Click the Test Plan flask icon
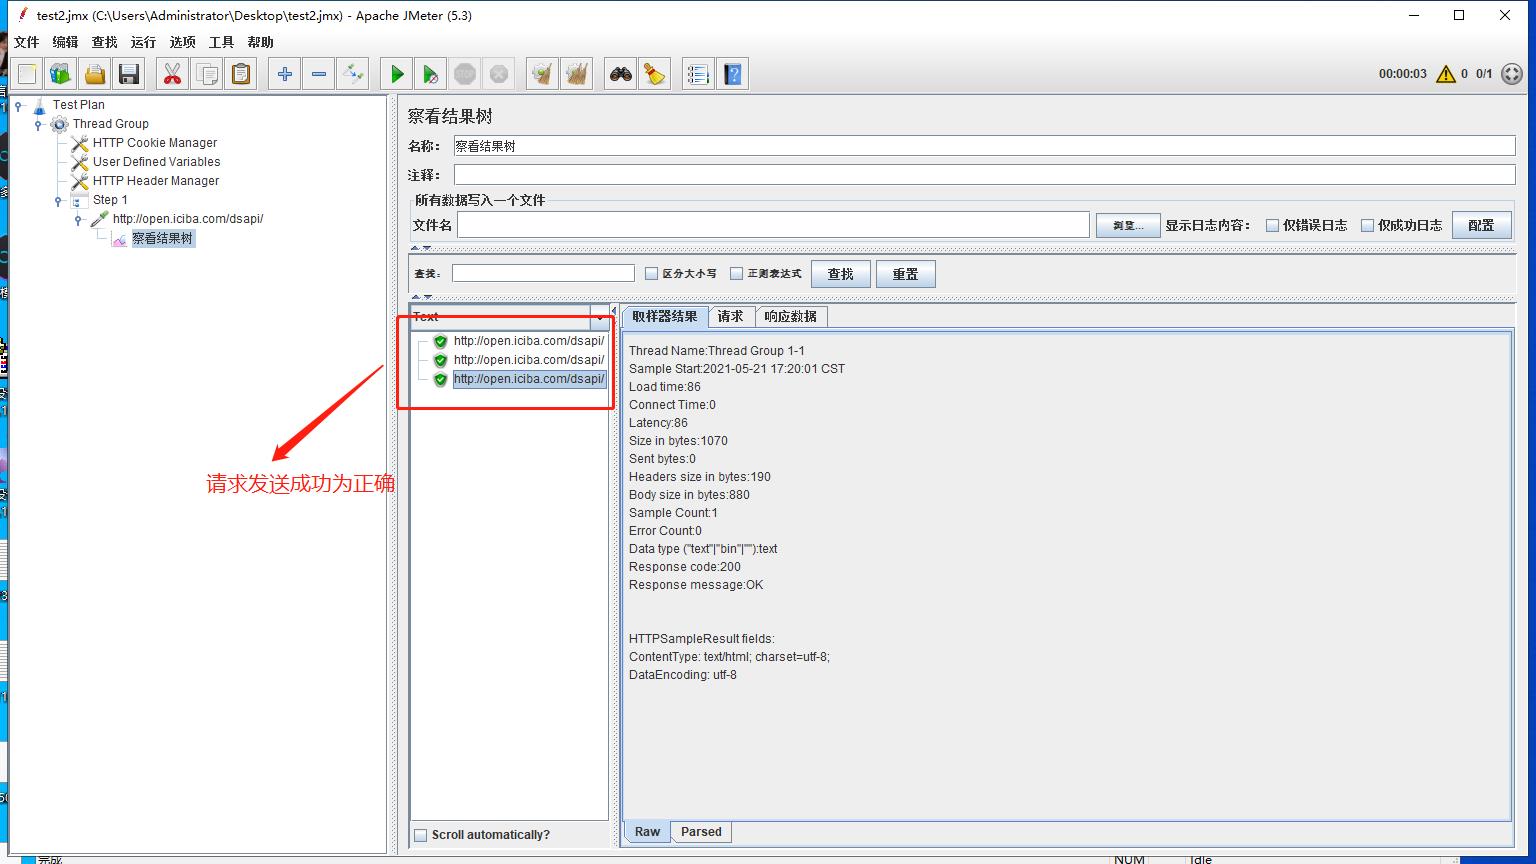The width and height of the screenshot is (1536, 864). [x=39, y=105]
